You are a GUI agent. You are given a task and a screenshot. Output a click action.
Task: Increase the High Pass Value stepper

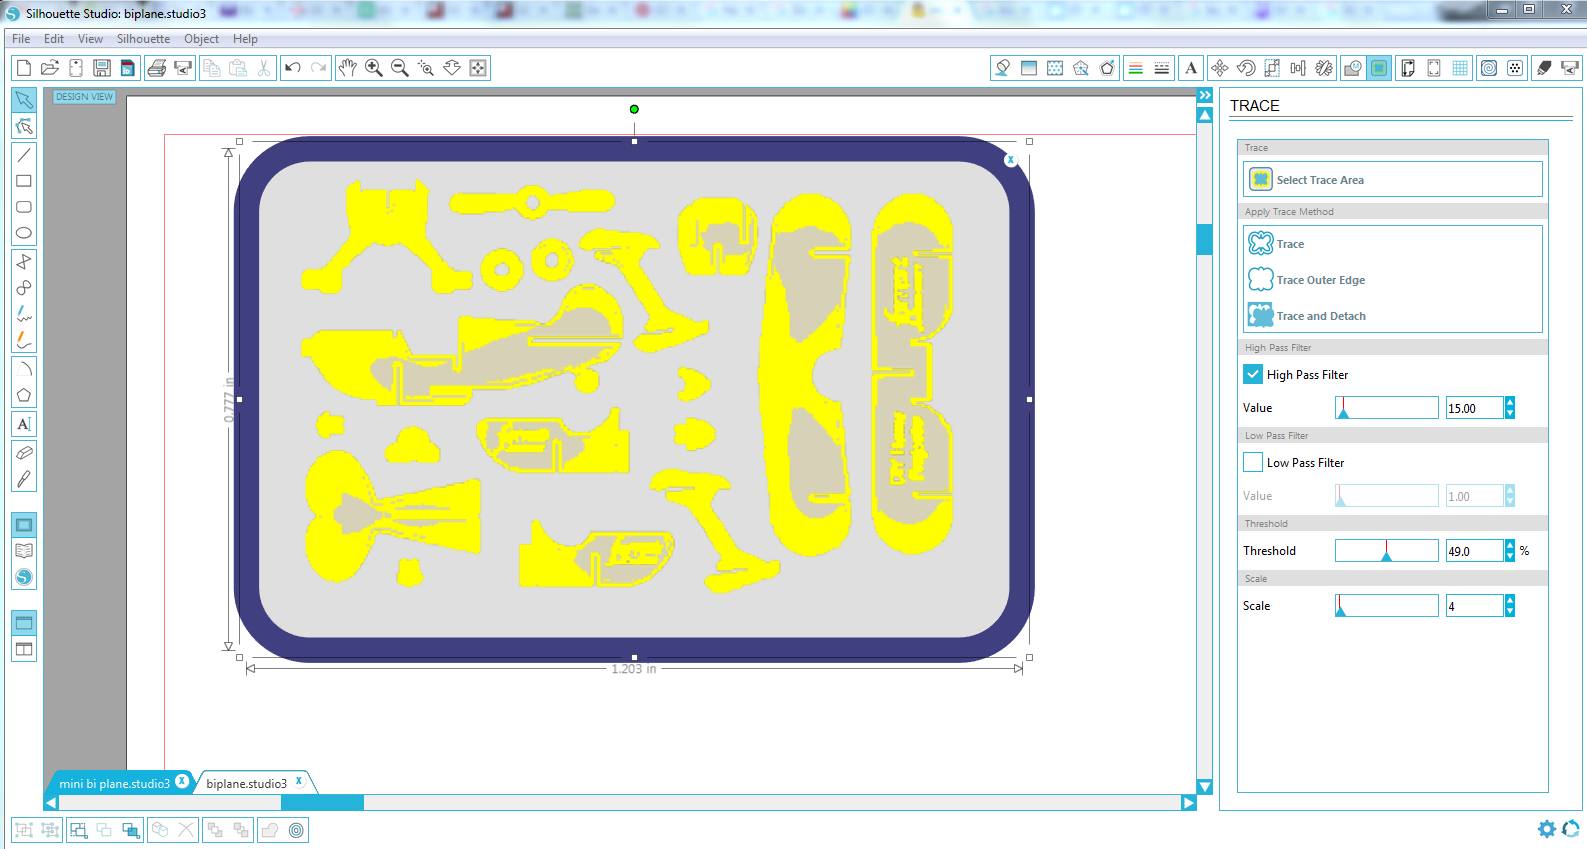coord(1510,402)
